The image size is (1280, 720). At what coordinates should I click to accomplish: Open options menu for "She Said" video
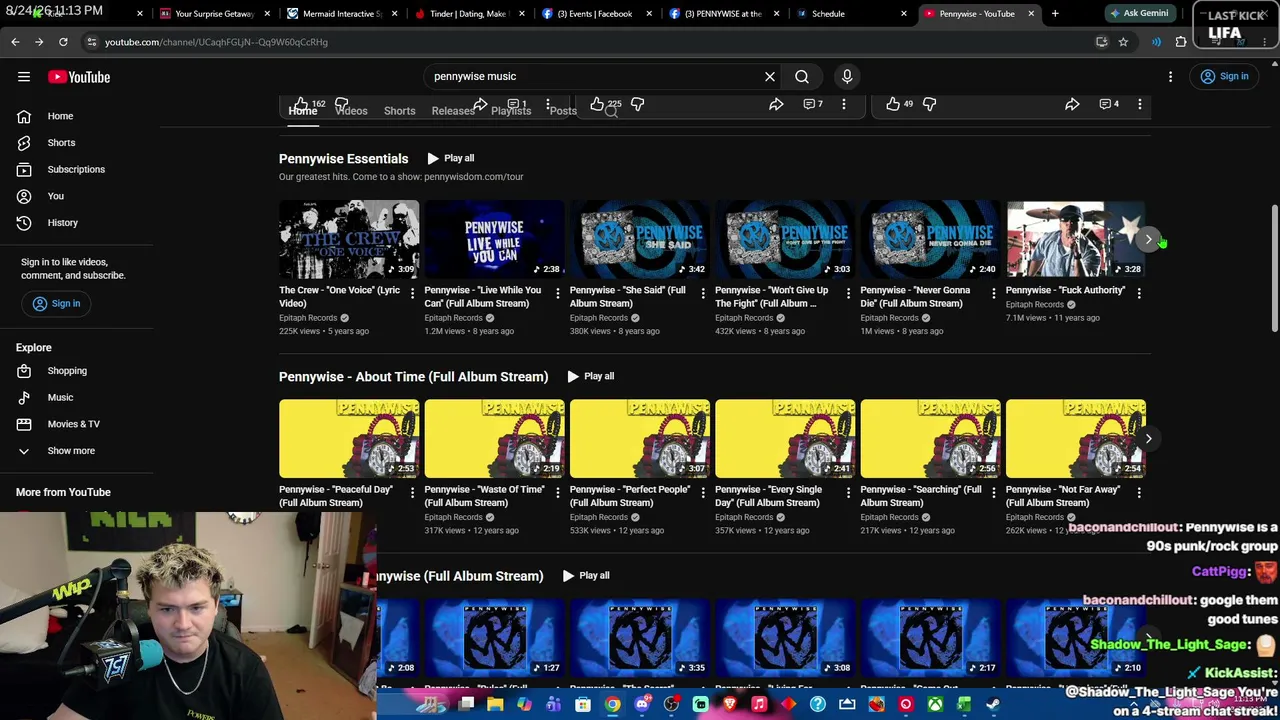(703, 293)
